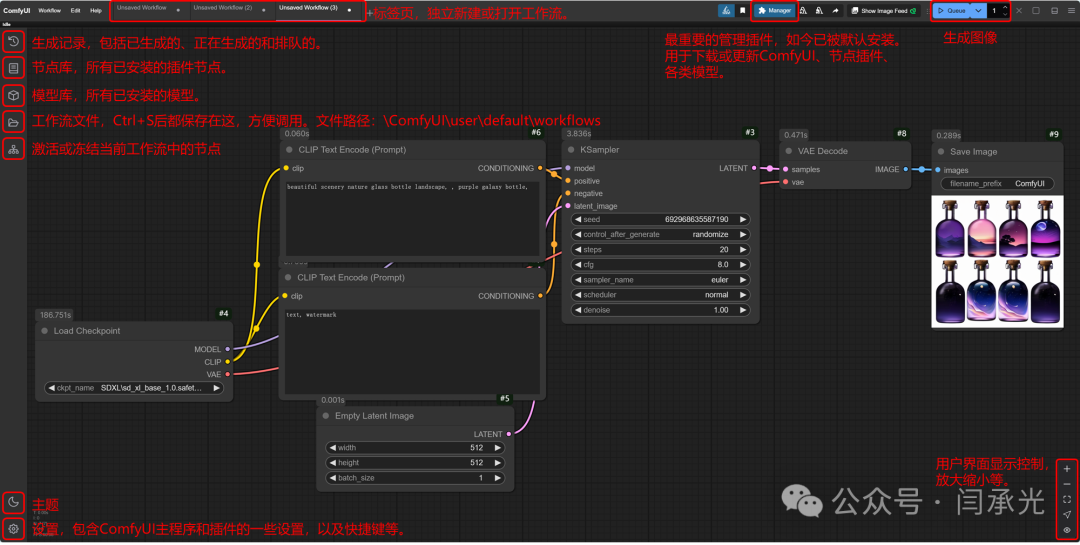This screenshot has width=1080, height=545.
Task: Decrease height with its left arrow
Action: 333,463
